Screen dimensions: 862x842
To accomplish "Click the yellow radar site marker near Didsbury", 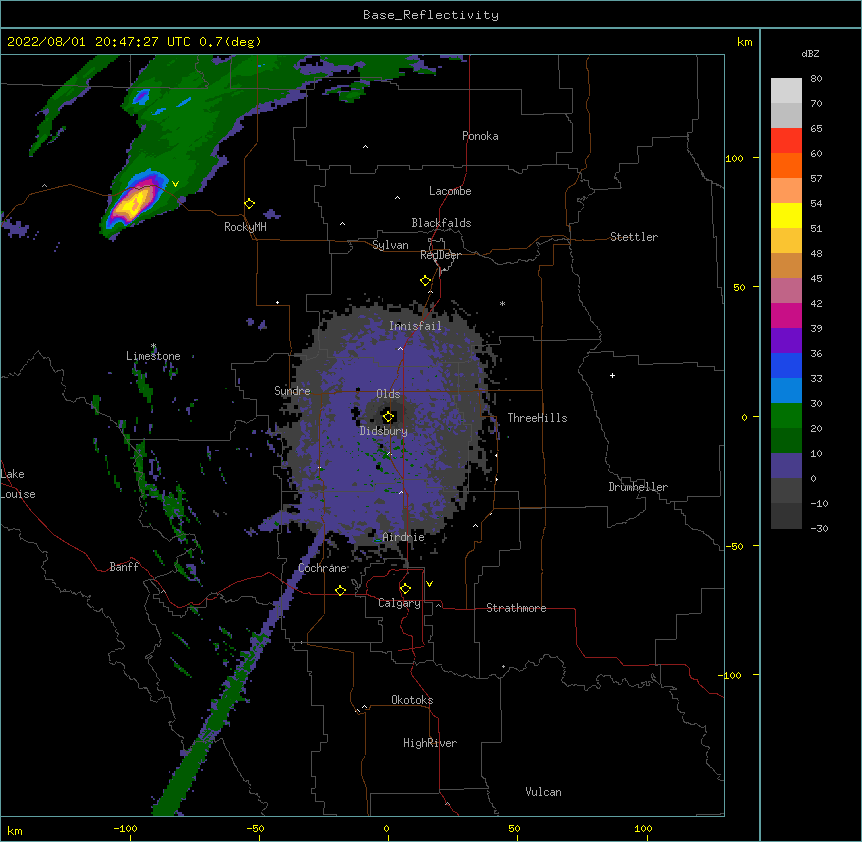I will tap(388, 416).
